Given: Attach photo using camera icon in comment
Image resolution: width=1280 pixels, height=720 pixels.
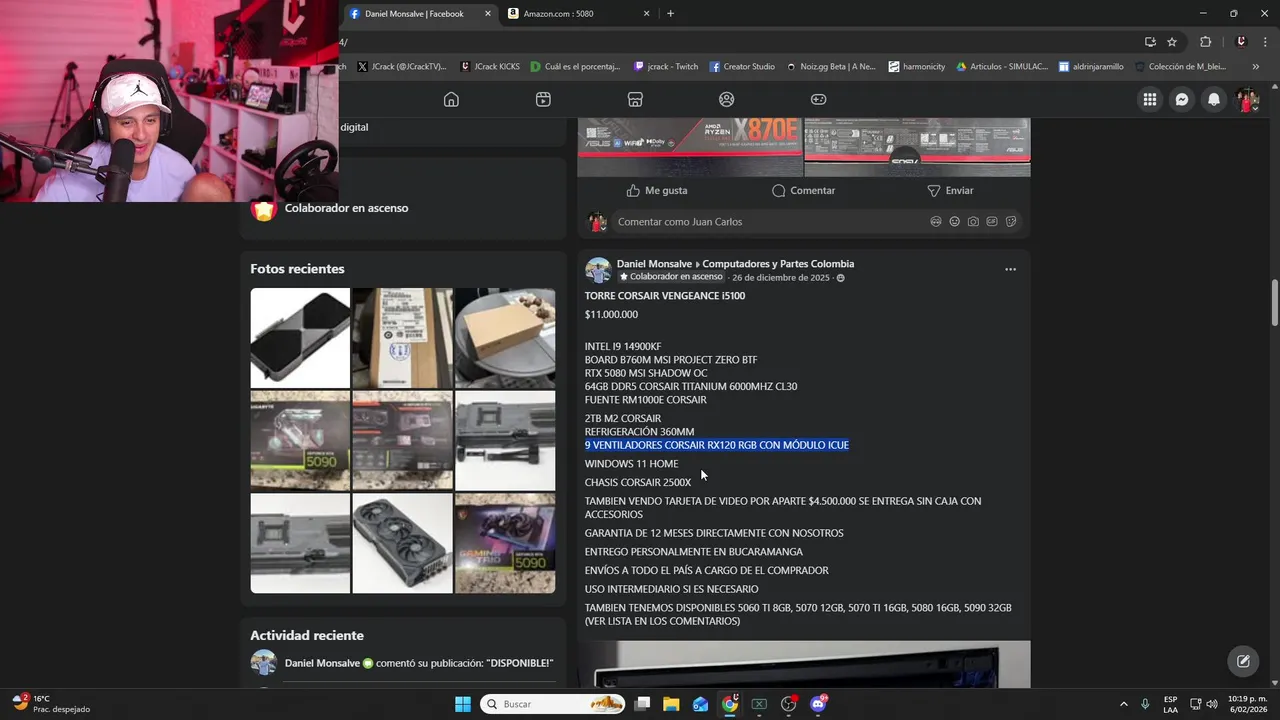Looking at the screenshot, I should click(x=973, y=222).
